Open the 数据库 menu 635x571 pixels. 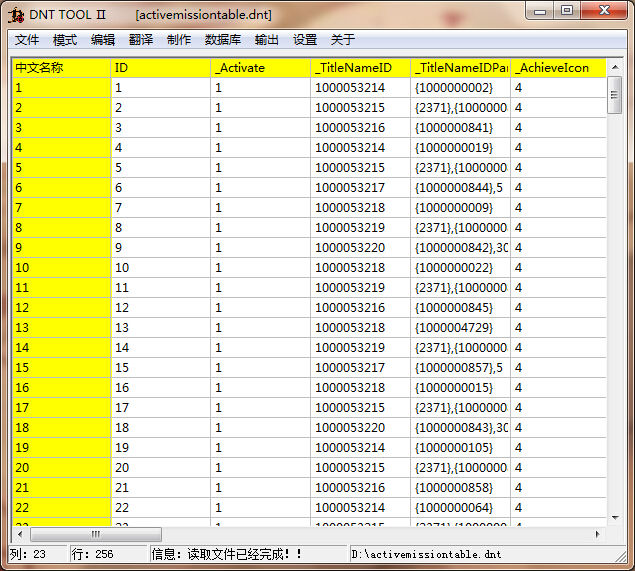(x=222, y=40)
